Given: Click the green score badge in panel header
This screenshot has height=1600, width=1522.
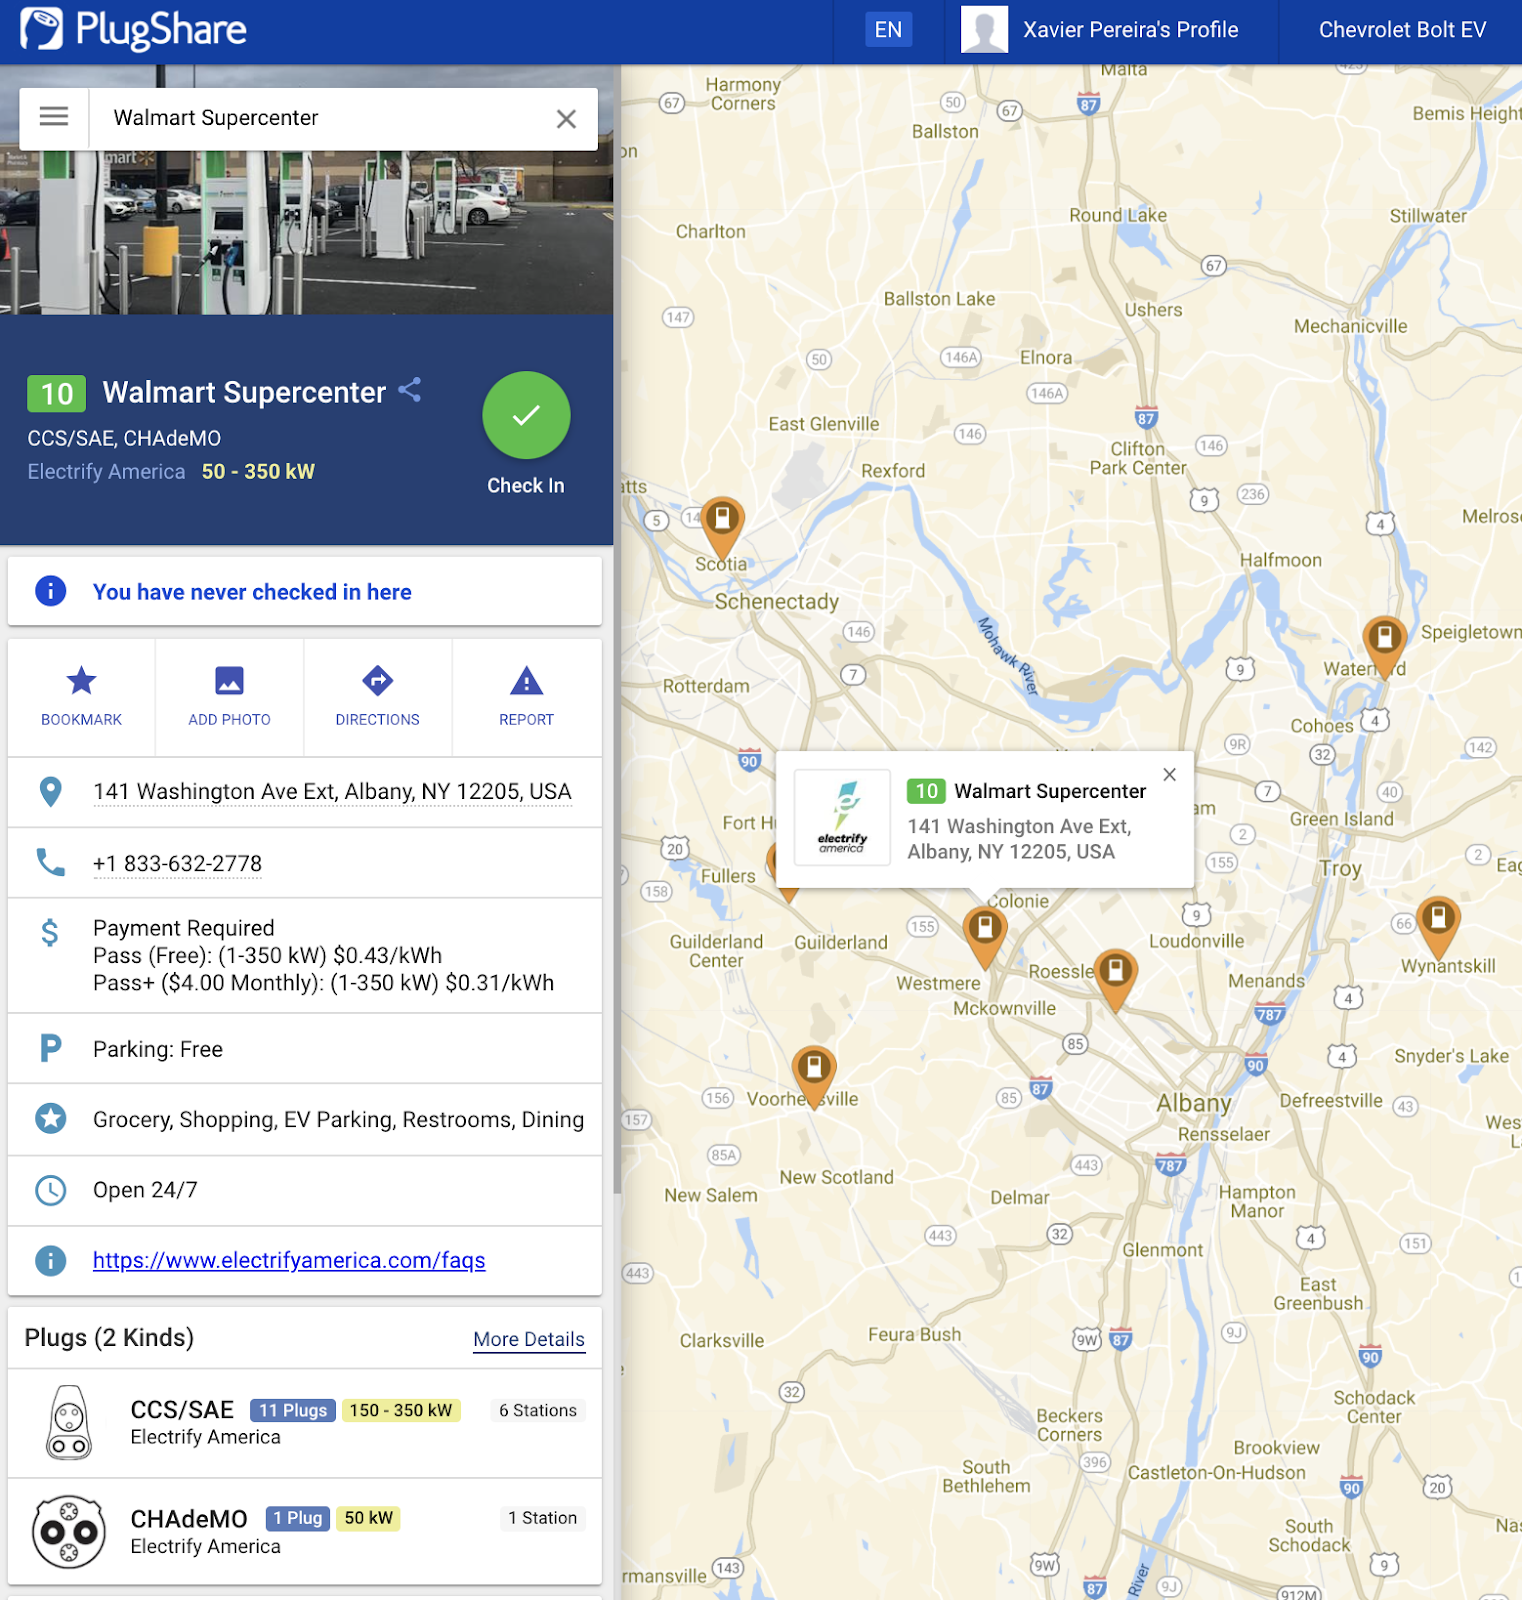Looking at the screenshot, I should click(x=57, y=394).
